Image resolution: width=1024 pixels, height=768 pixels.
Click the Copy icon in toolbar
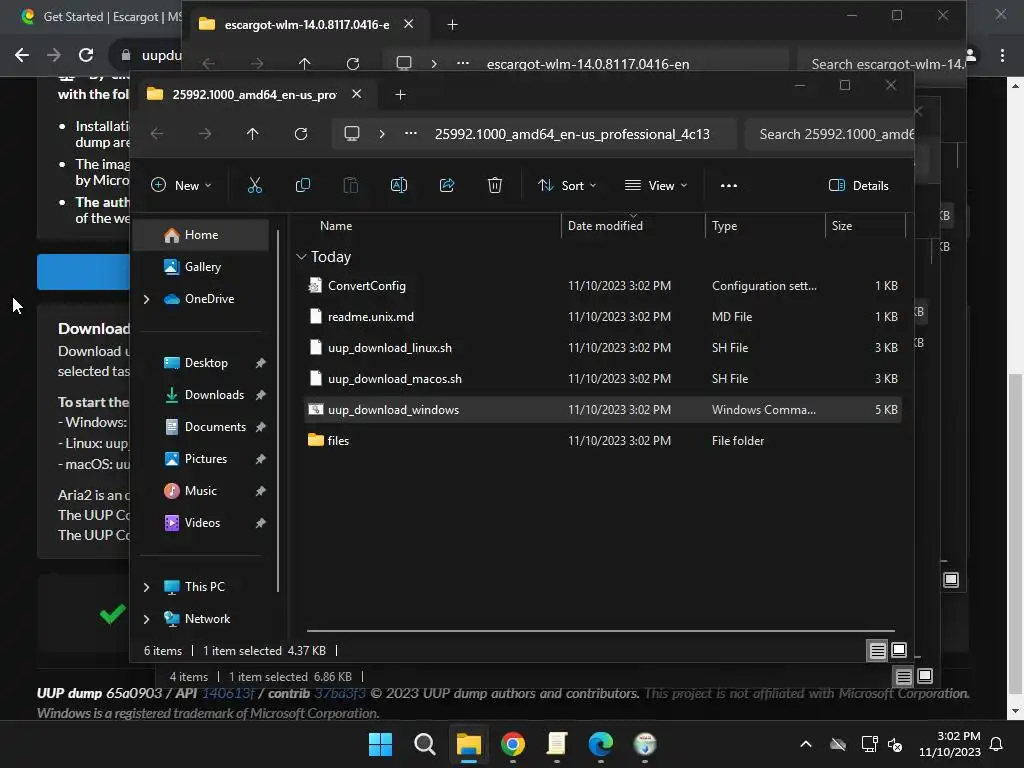coord(302,185)
